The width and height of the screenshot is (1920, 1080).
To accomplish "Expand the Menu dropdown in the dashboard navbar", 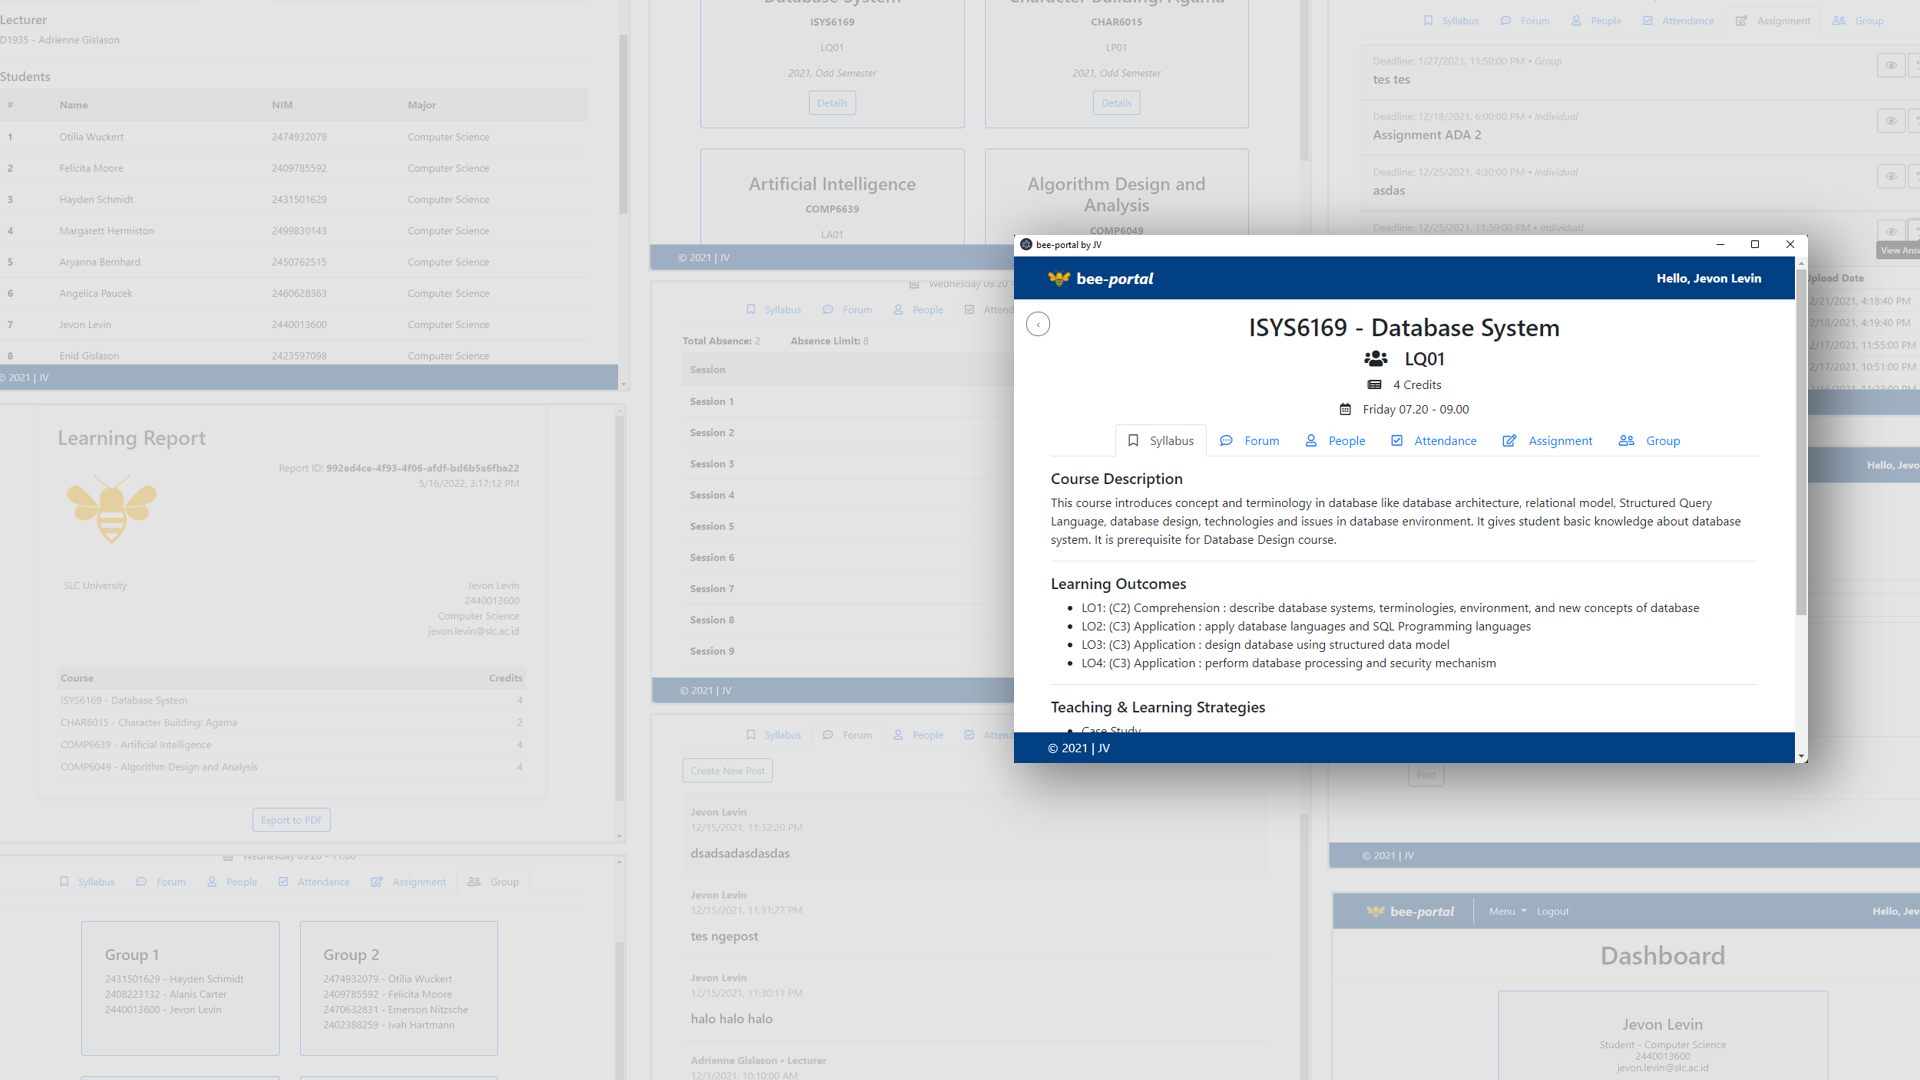I will (x=1507, y=912).
